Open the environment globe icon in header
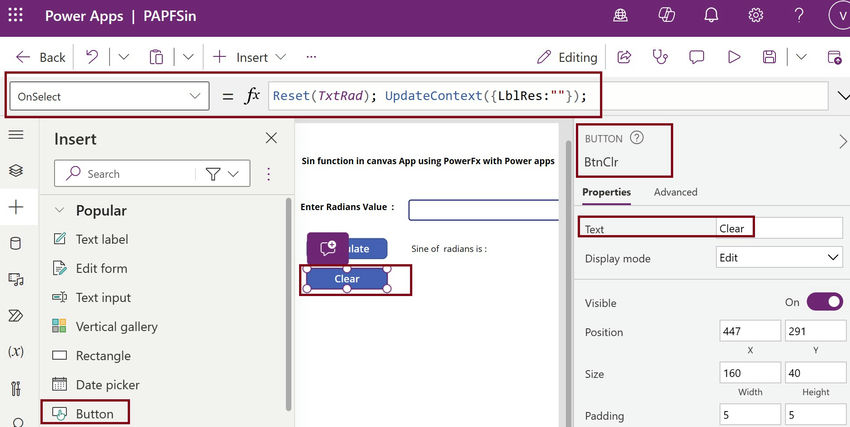 621,15
